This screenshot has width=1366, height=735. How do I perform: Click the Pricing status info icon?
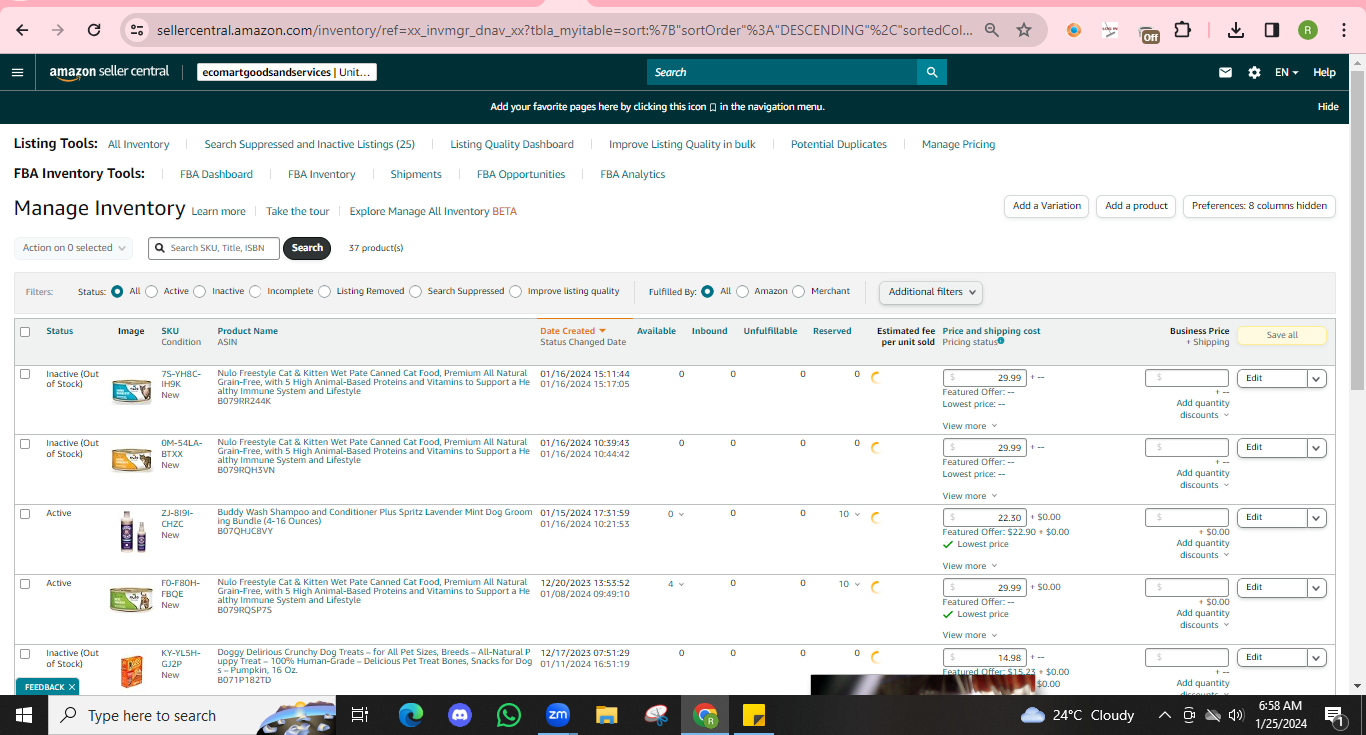1000,341
